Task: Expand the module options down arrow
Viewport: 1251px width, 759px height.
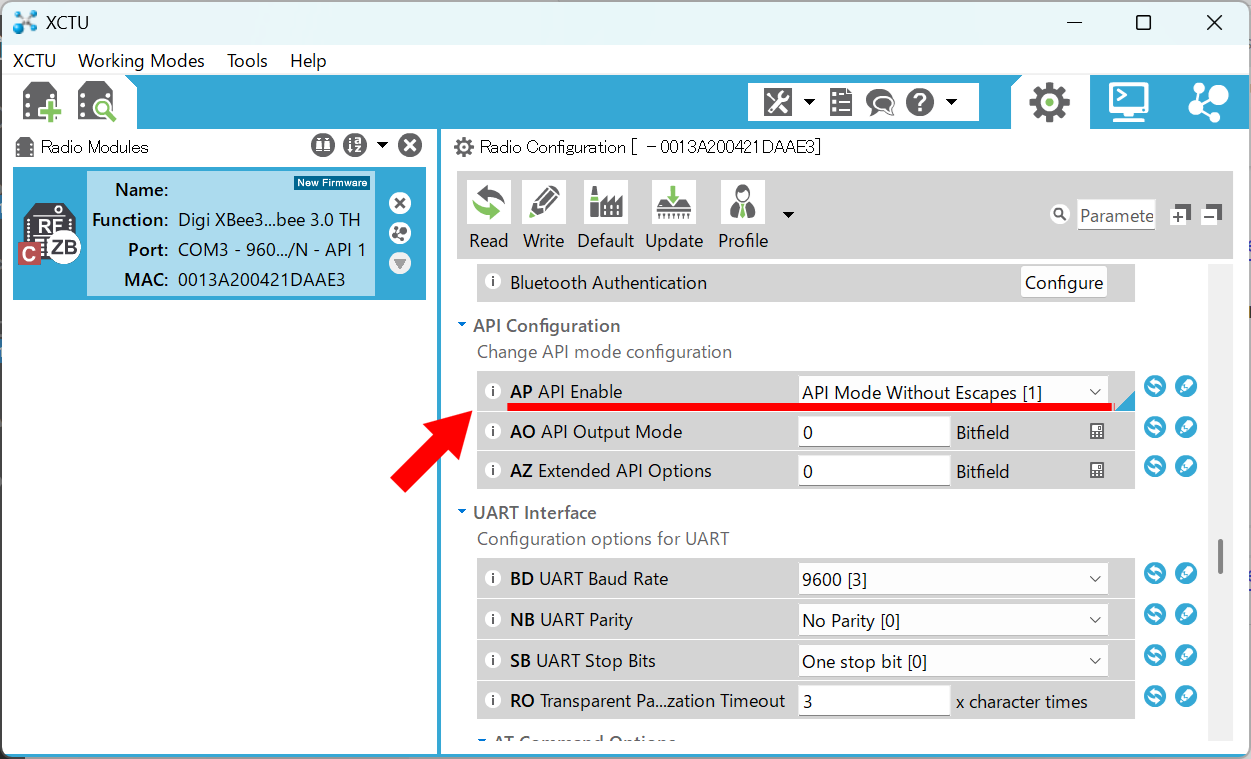Action: pos(400,263)
